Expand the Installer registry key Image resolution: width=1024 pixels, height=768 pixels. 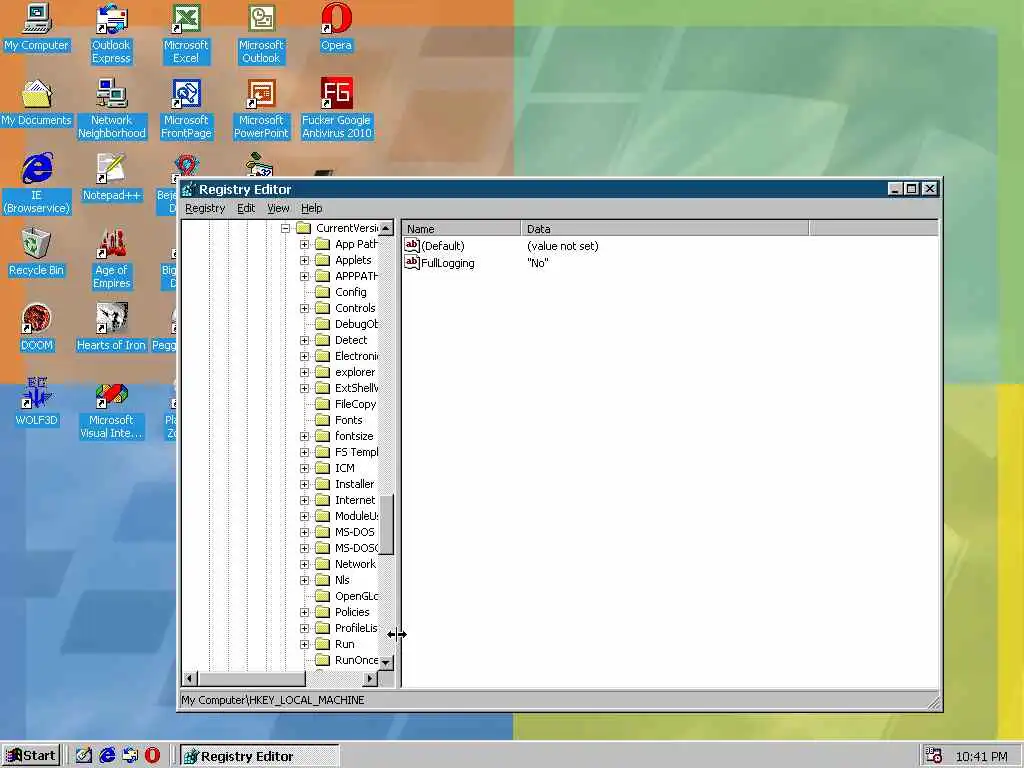(304, 484)
